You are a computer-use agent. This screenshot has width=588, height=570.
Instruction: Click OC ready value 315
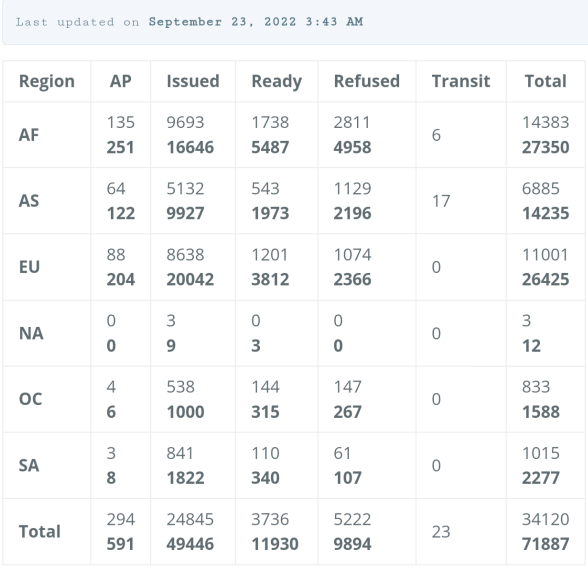click(266, 412)
